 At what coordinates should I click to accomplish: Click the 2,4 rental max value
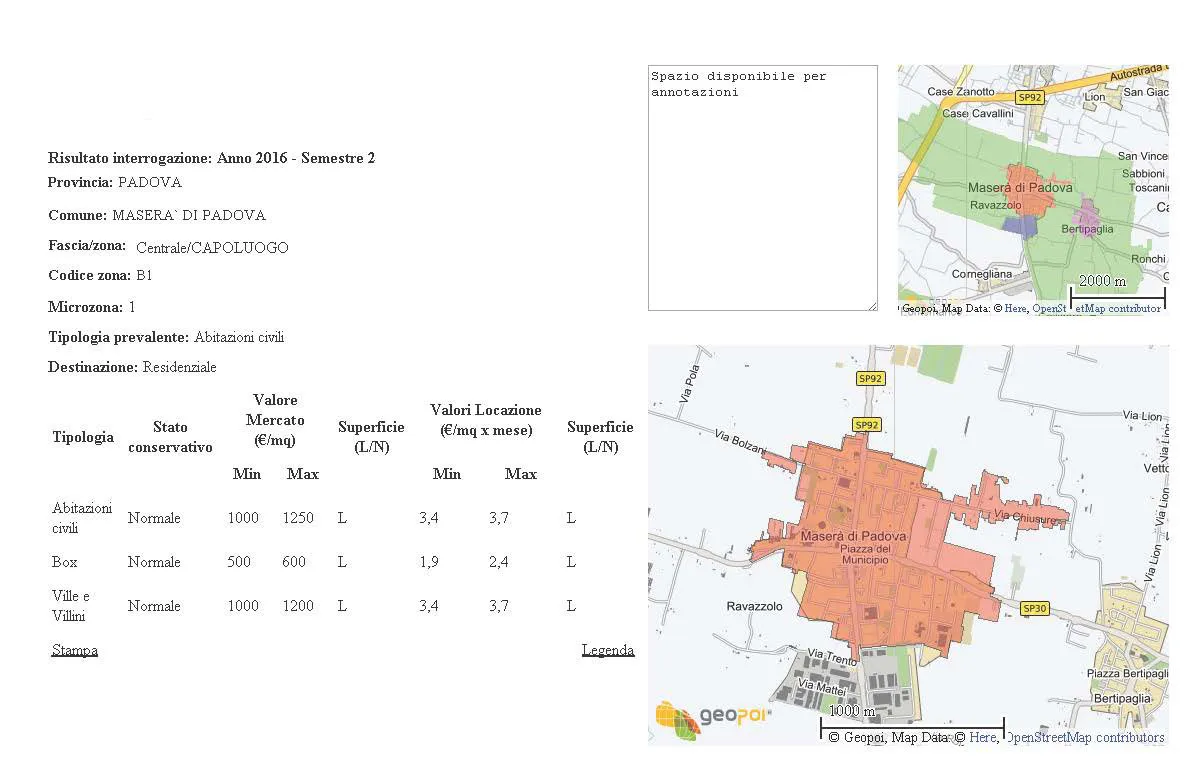[498, 562]
